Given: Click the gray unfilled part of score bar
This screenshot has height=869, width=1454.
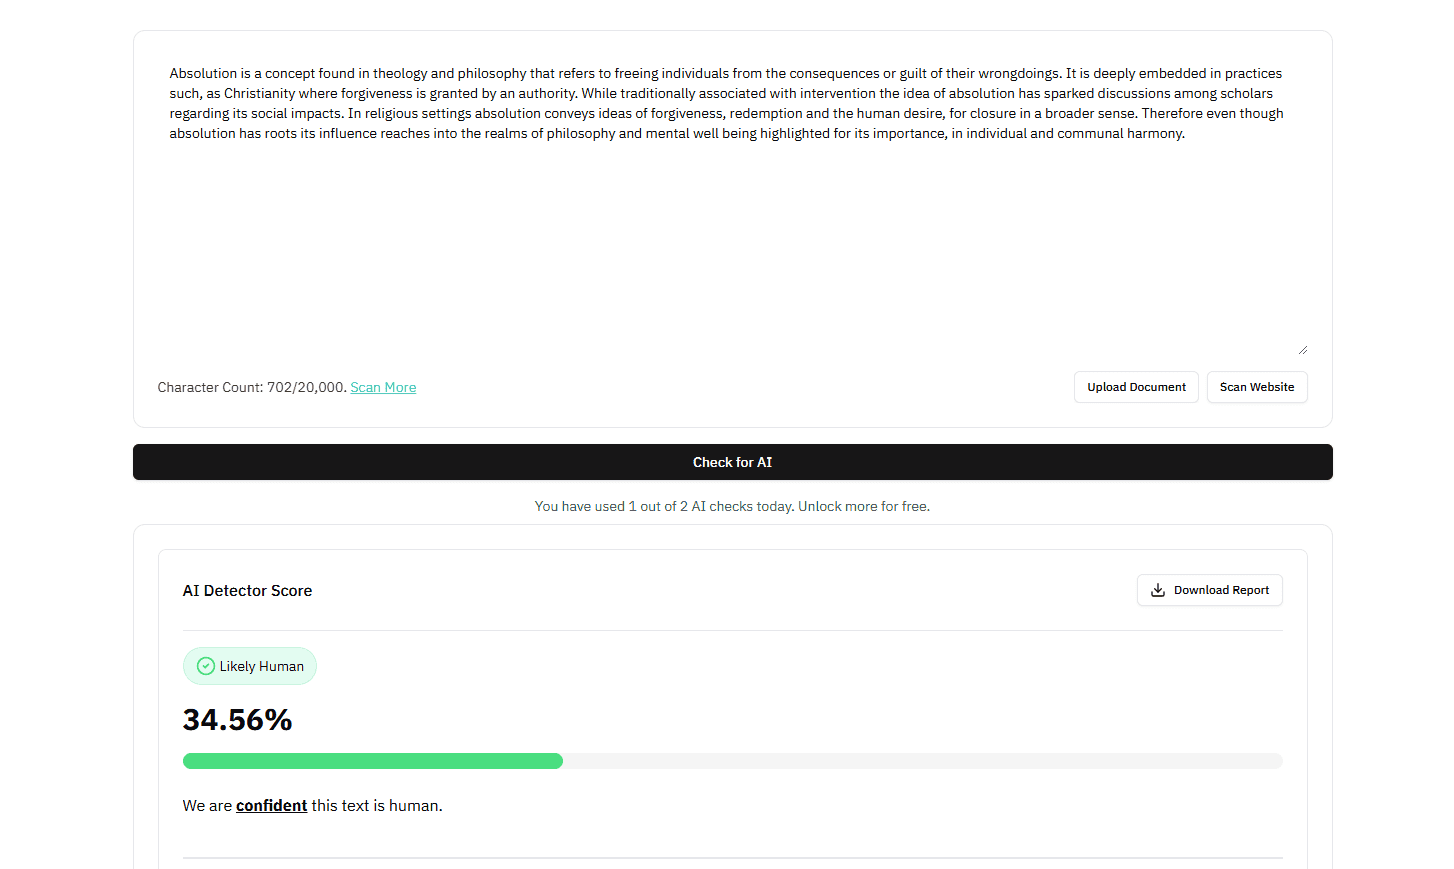Looking at the screenshot, I should 922,761.
